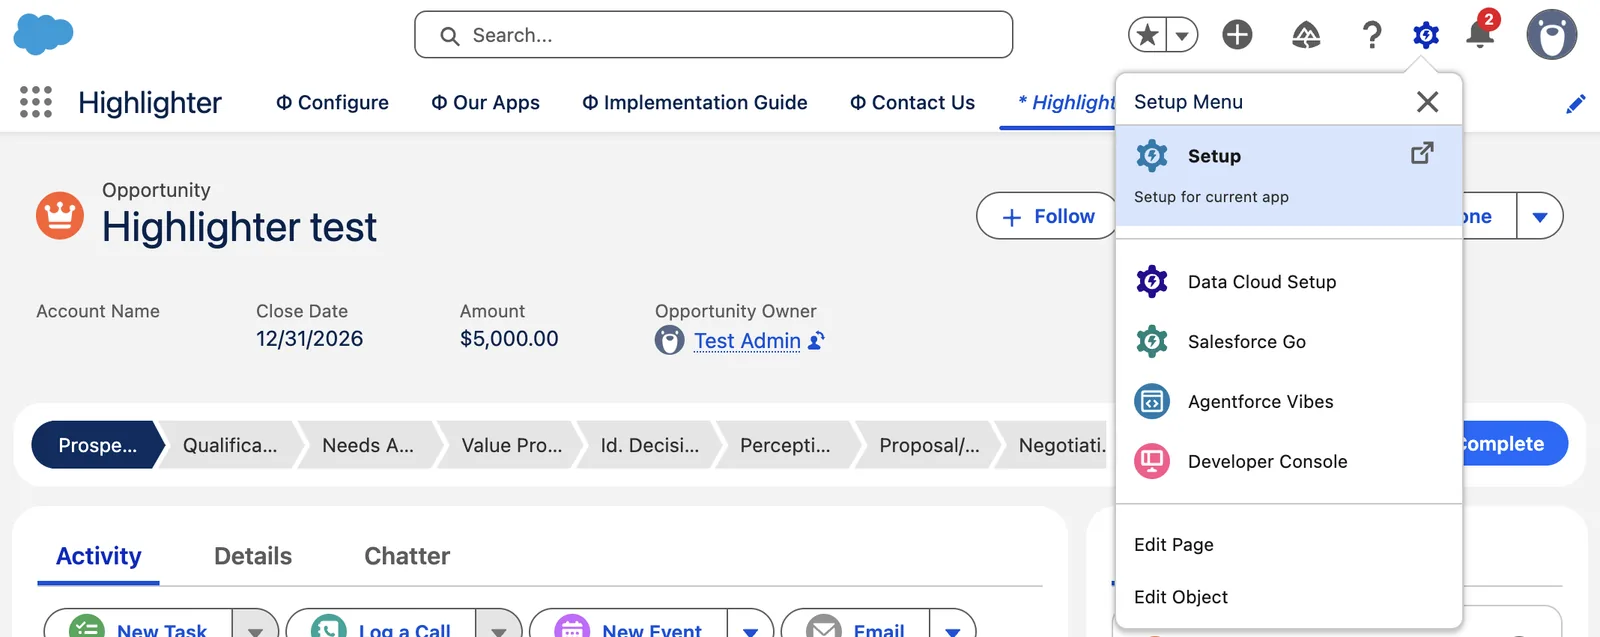1600x637 pixels.
Task: Click the New Task button
Action: pos(139,624)
